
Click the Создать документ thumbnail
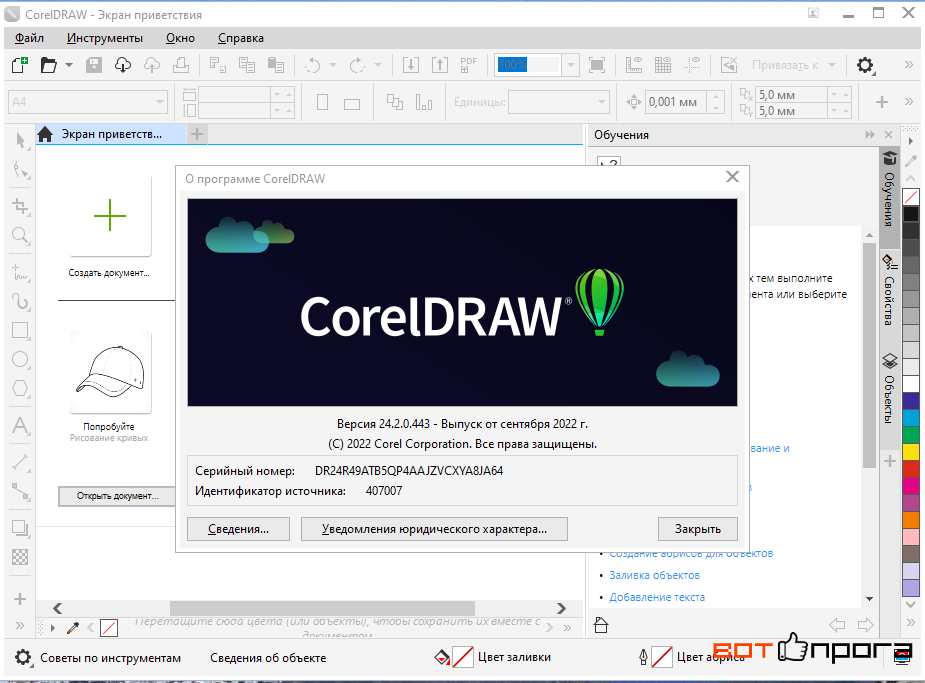pos(110,216)
